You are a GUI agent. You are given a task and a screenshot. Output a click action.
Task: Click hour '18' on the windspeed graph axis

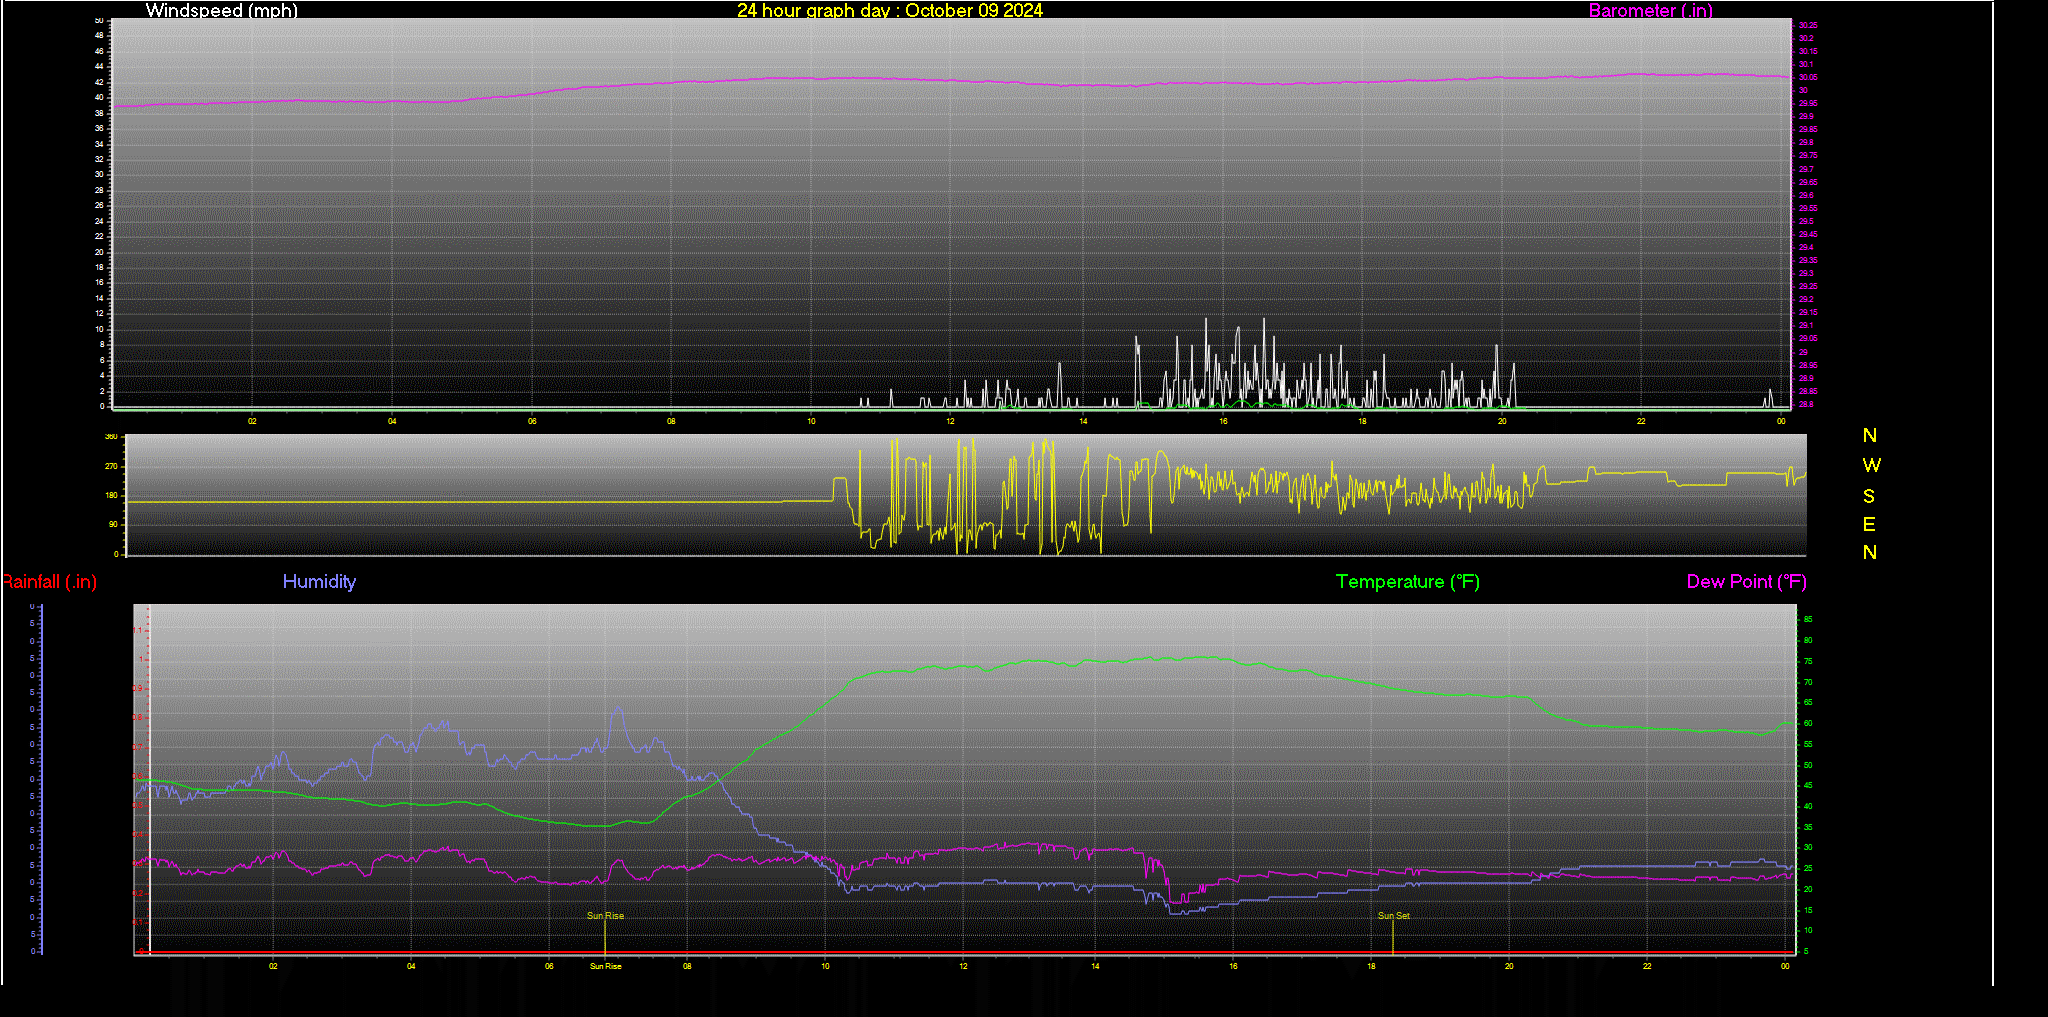click(1362, 421)
